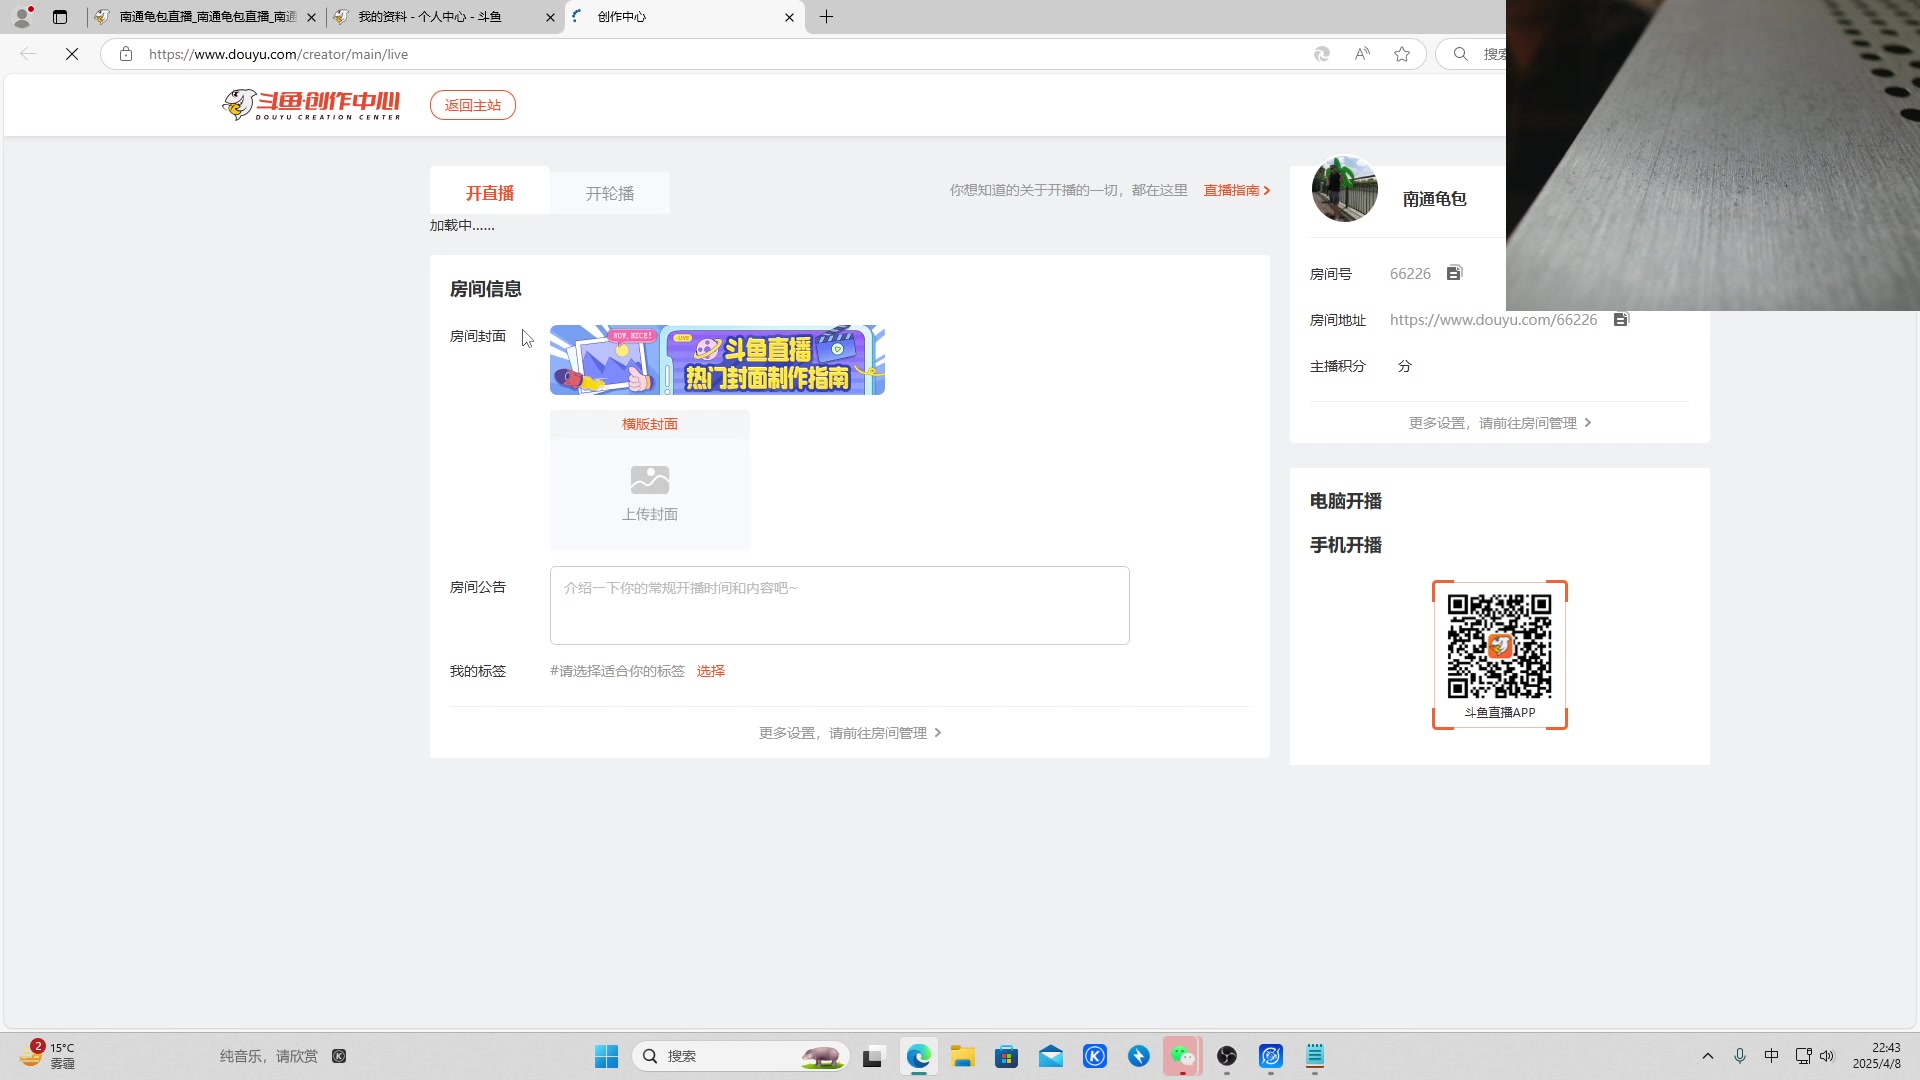Close the 我的资料 browser tab
Screen dimensions: 1920x1080
(550, 17)
